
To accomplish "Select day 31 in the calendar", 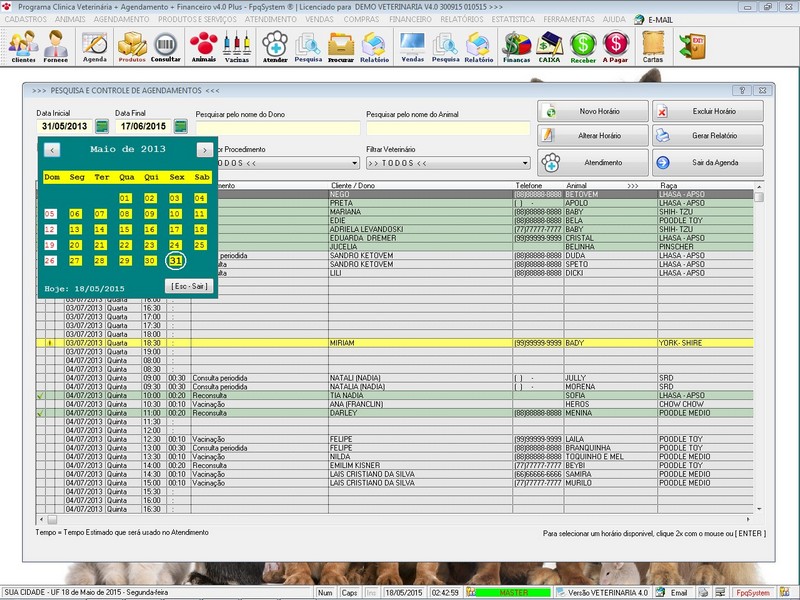I will pos(176,261).
